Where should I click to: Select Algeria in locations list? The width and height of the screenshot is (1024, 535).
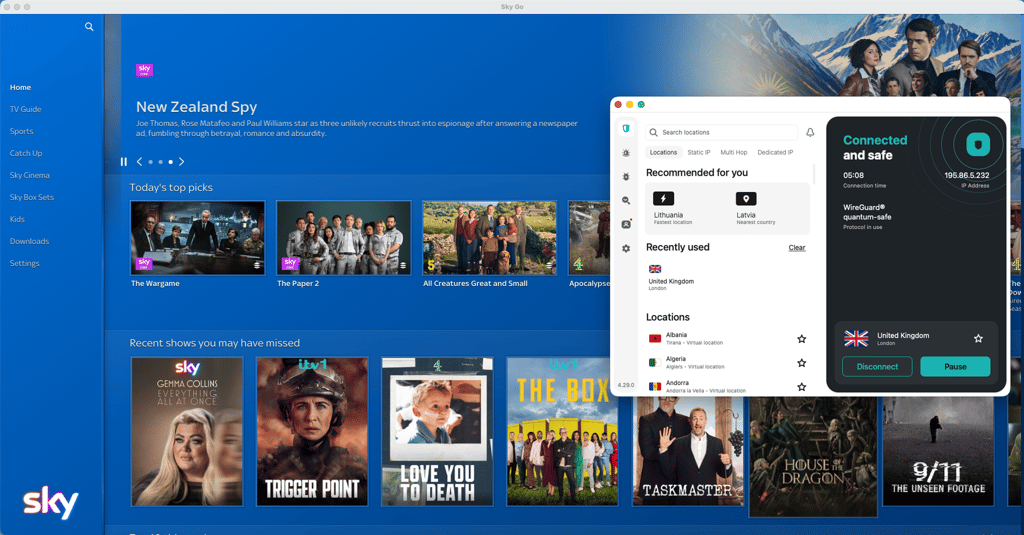[718, 363]
